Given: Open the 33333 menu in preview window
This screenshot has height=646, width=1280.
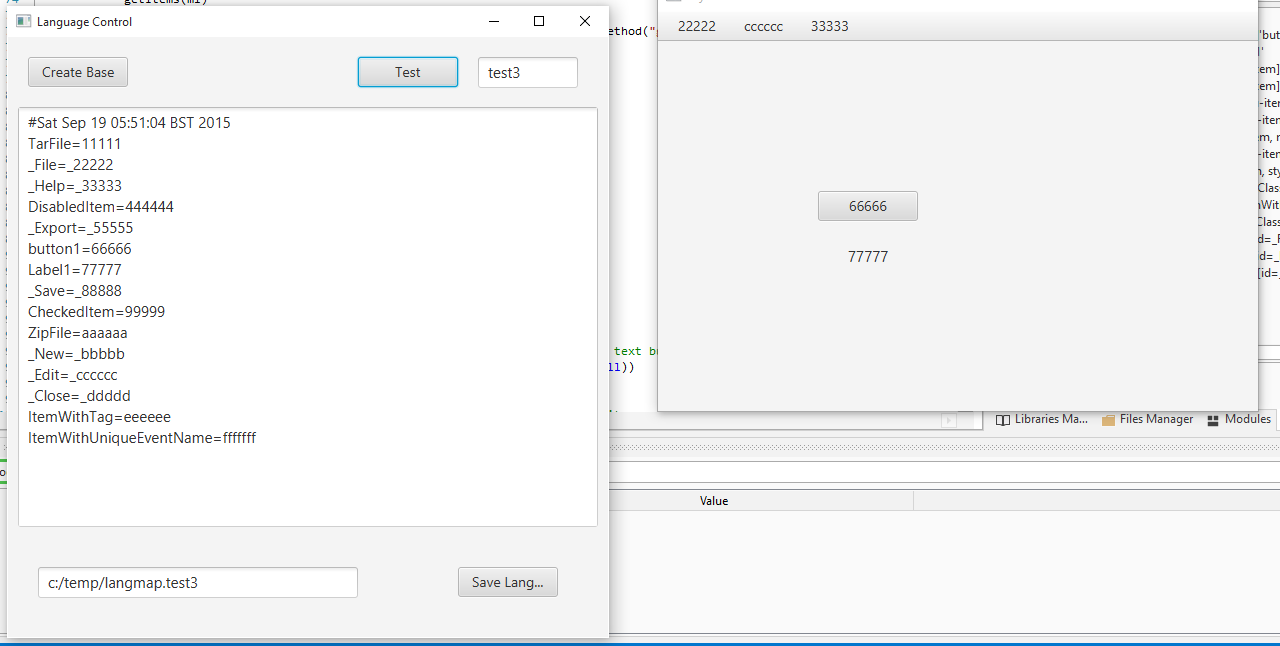Looking at the screenshot, I should tap(830, 26).
